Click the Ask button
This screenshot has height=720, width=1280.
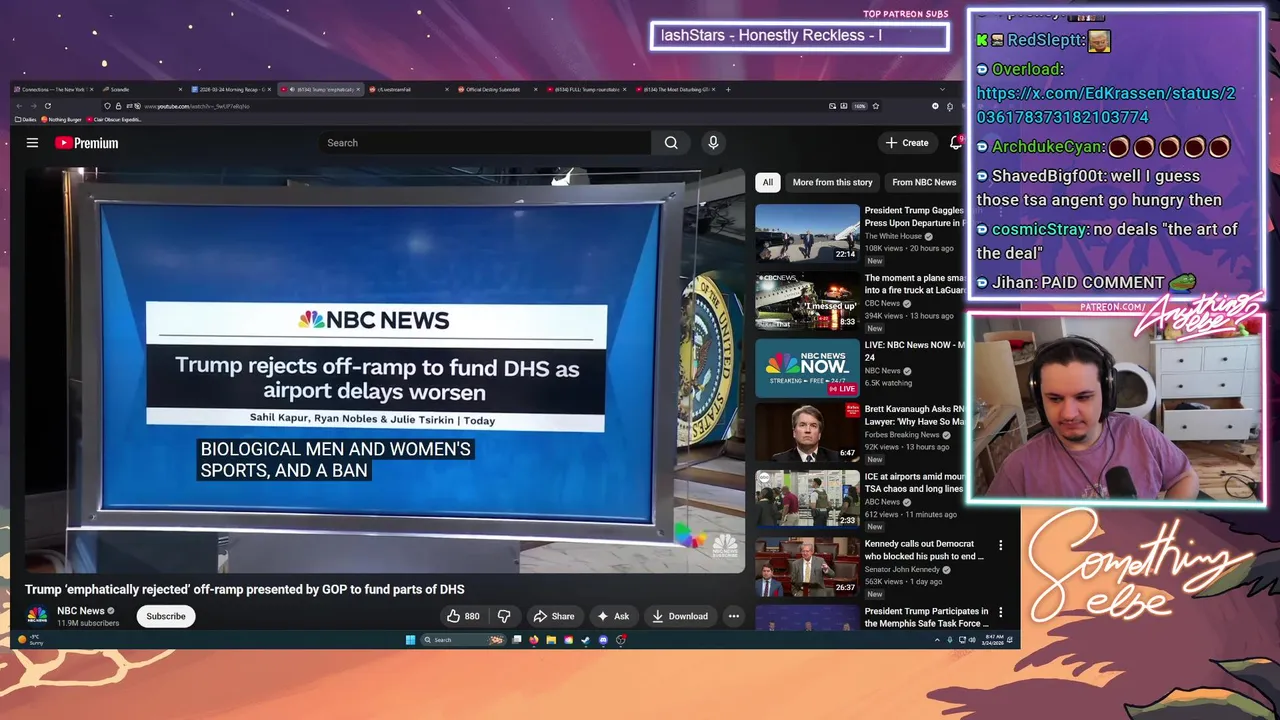point(613,616)
